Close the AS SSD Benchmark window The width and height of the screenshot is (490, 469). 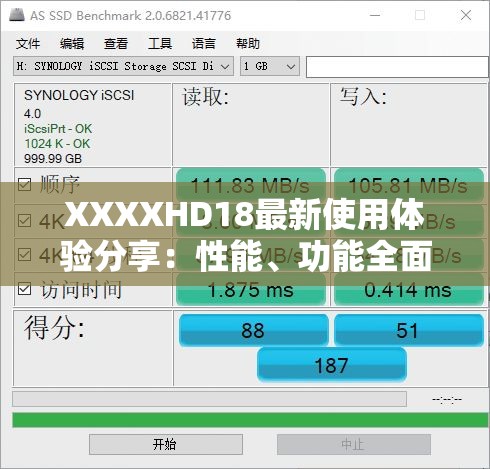466,15
